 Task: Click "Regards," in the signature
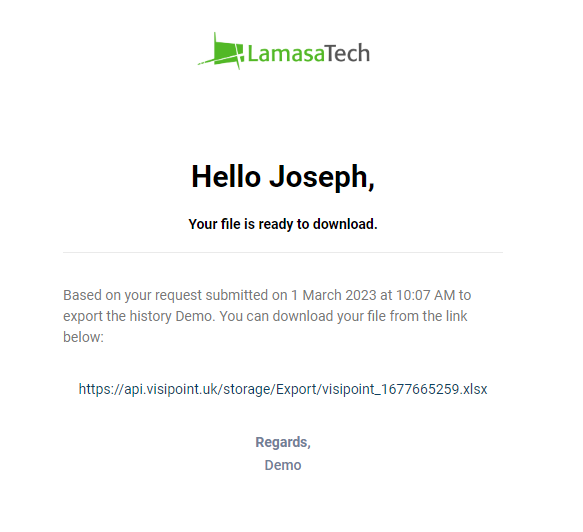(x=283, y=442)
